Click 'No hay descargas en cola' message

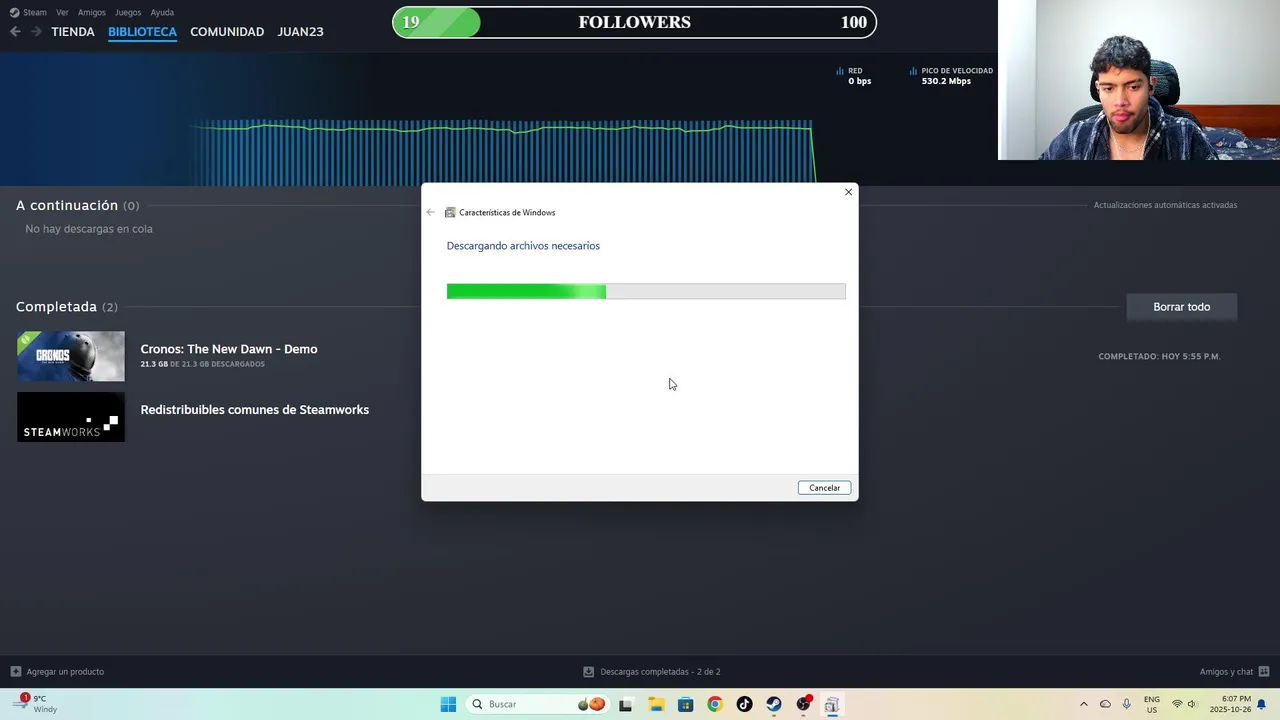tap(89, 229)
